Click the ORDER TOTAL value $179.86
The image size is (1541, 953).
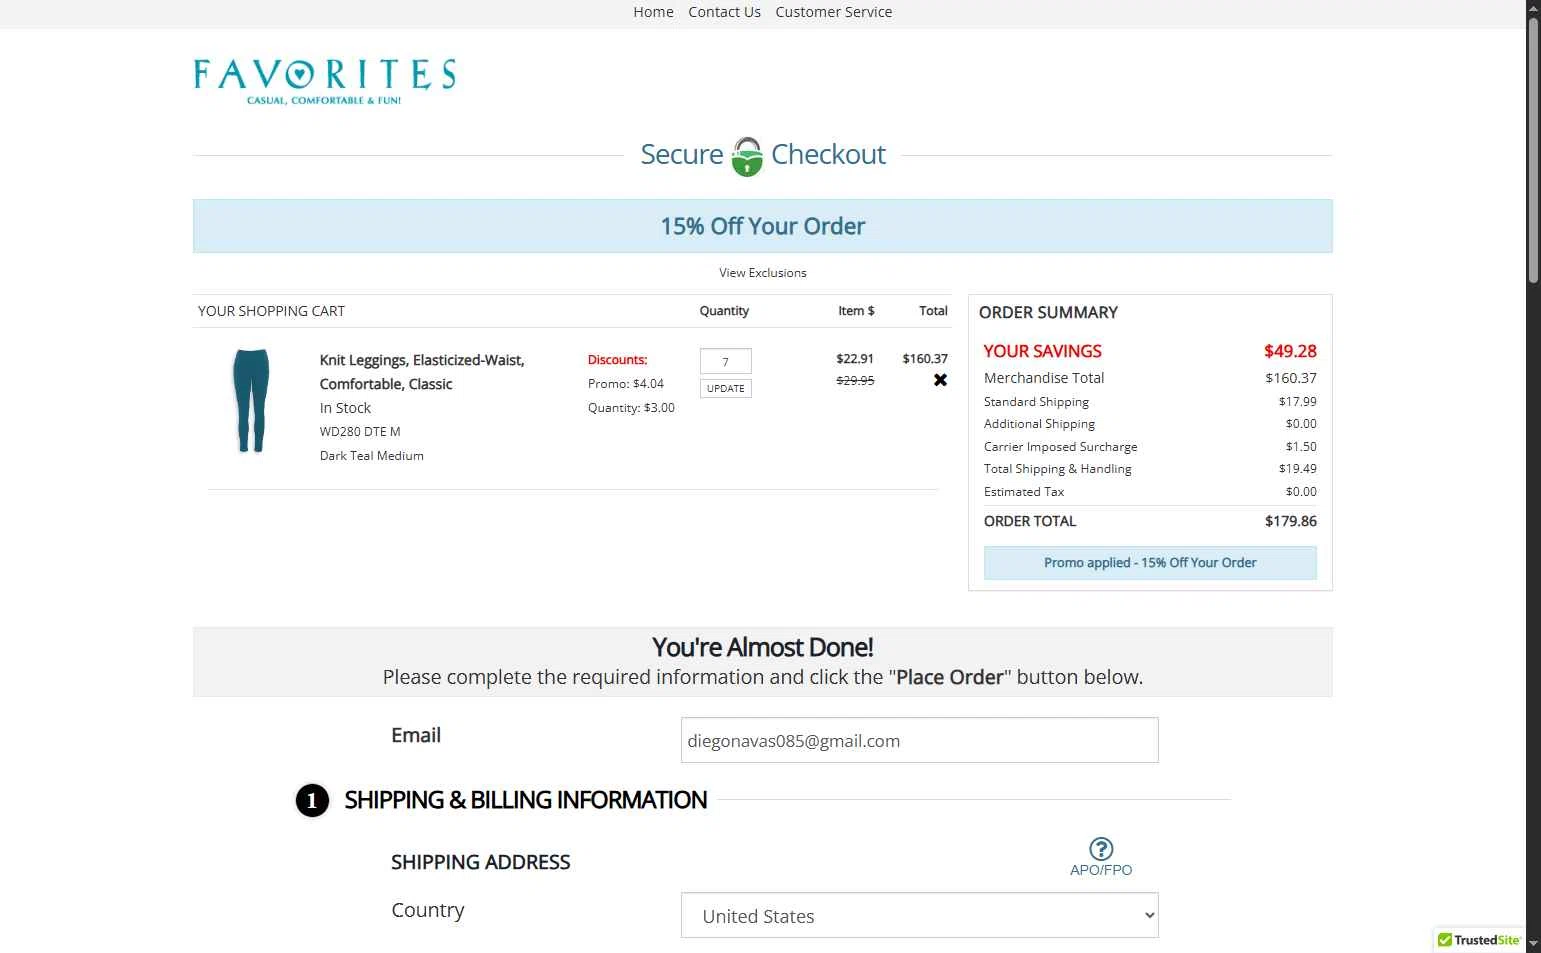coord(1290,521)
